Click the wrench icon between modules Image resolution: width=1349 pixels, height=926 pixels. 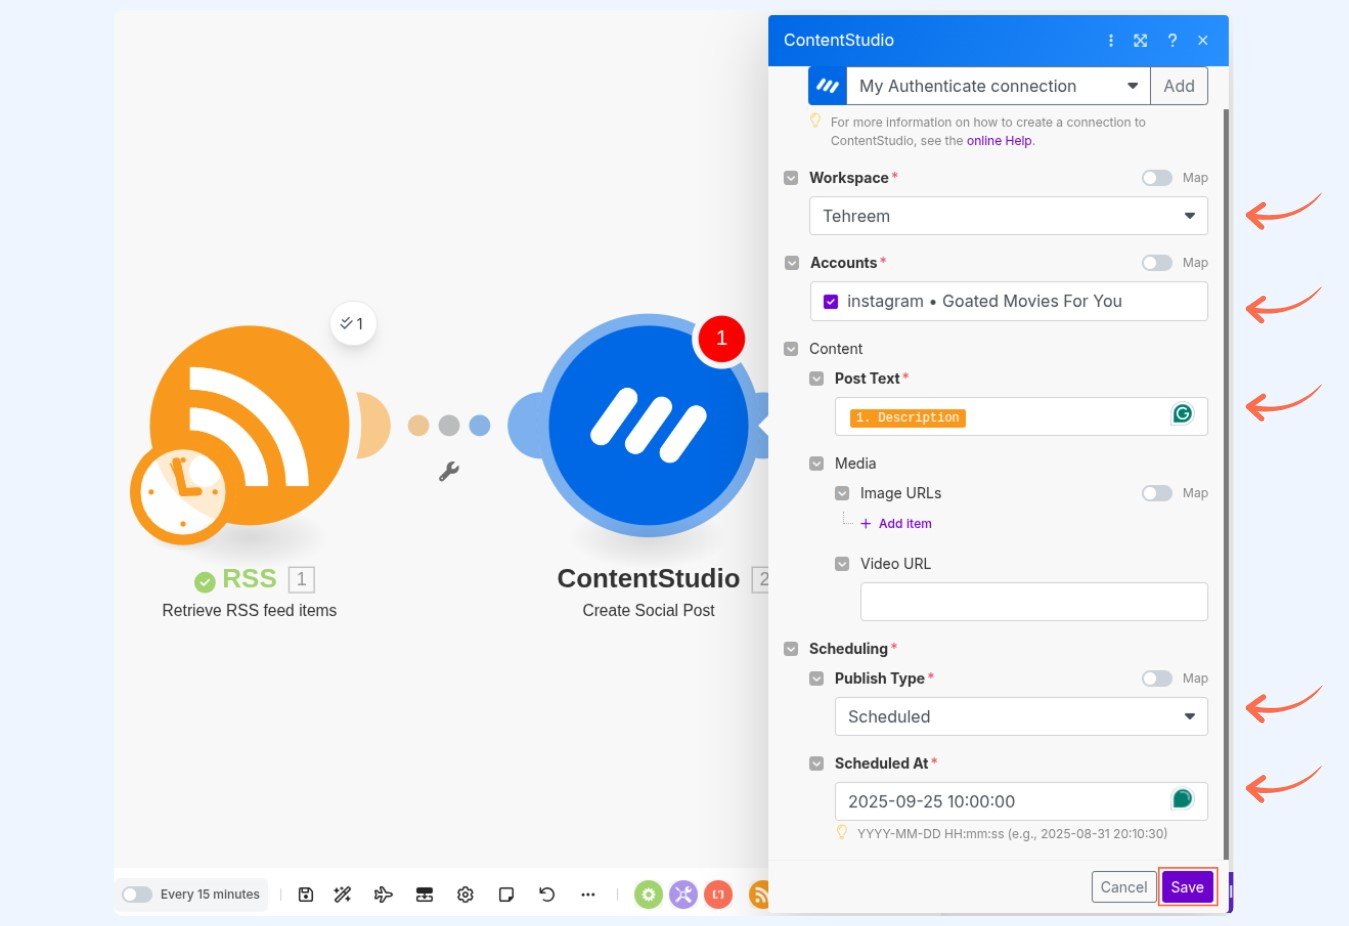[x=449, y=471]
